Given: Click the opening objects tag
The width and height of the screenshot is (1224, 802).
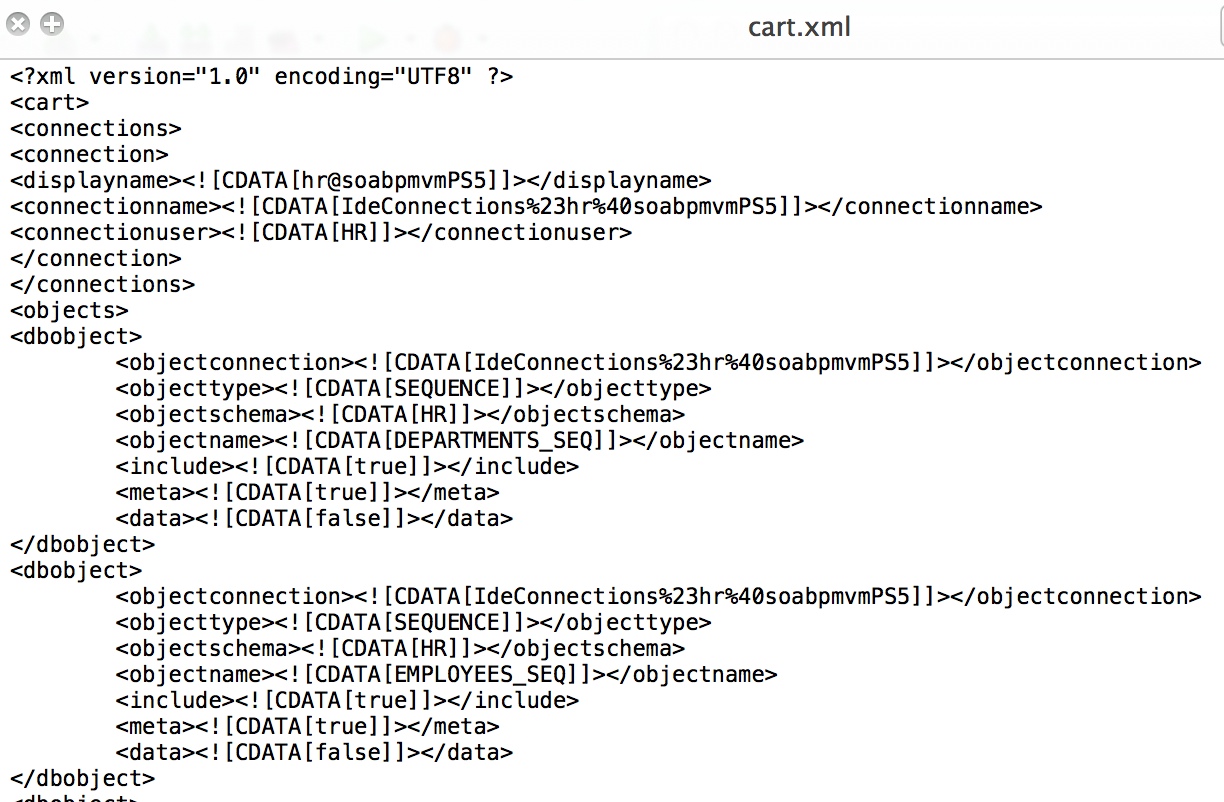Looking at the screenshot, I should point(69,310).
